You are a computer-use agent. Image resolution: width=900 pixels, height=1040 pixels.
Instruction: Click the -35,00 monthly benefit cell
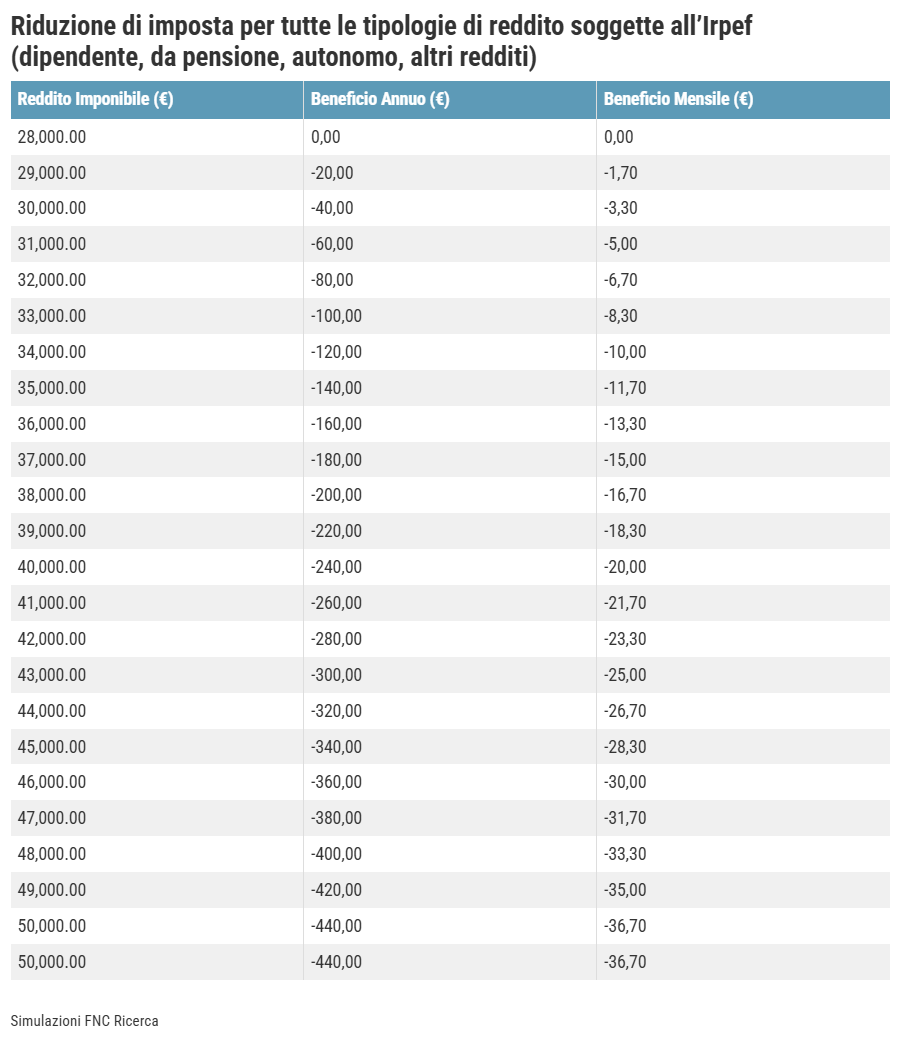[x=625, y=890]
